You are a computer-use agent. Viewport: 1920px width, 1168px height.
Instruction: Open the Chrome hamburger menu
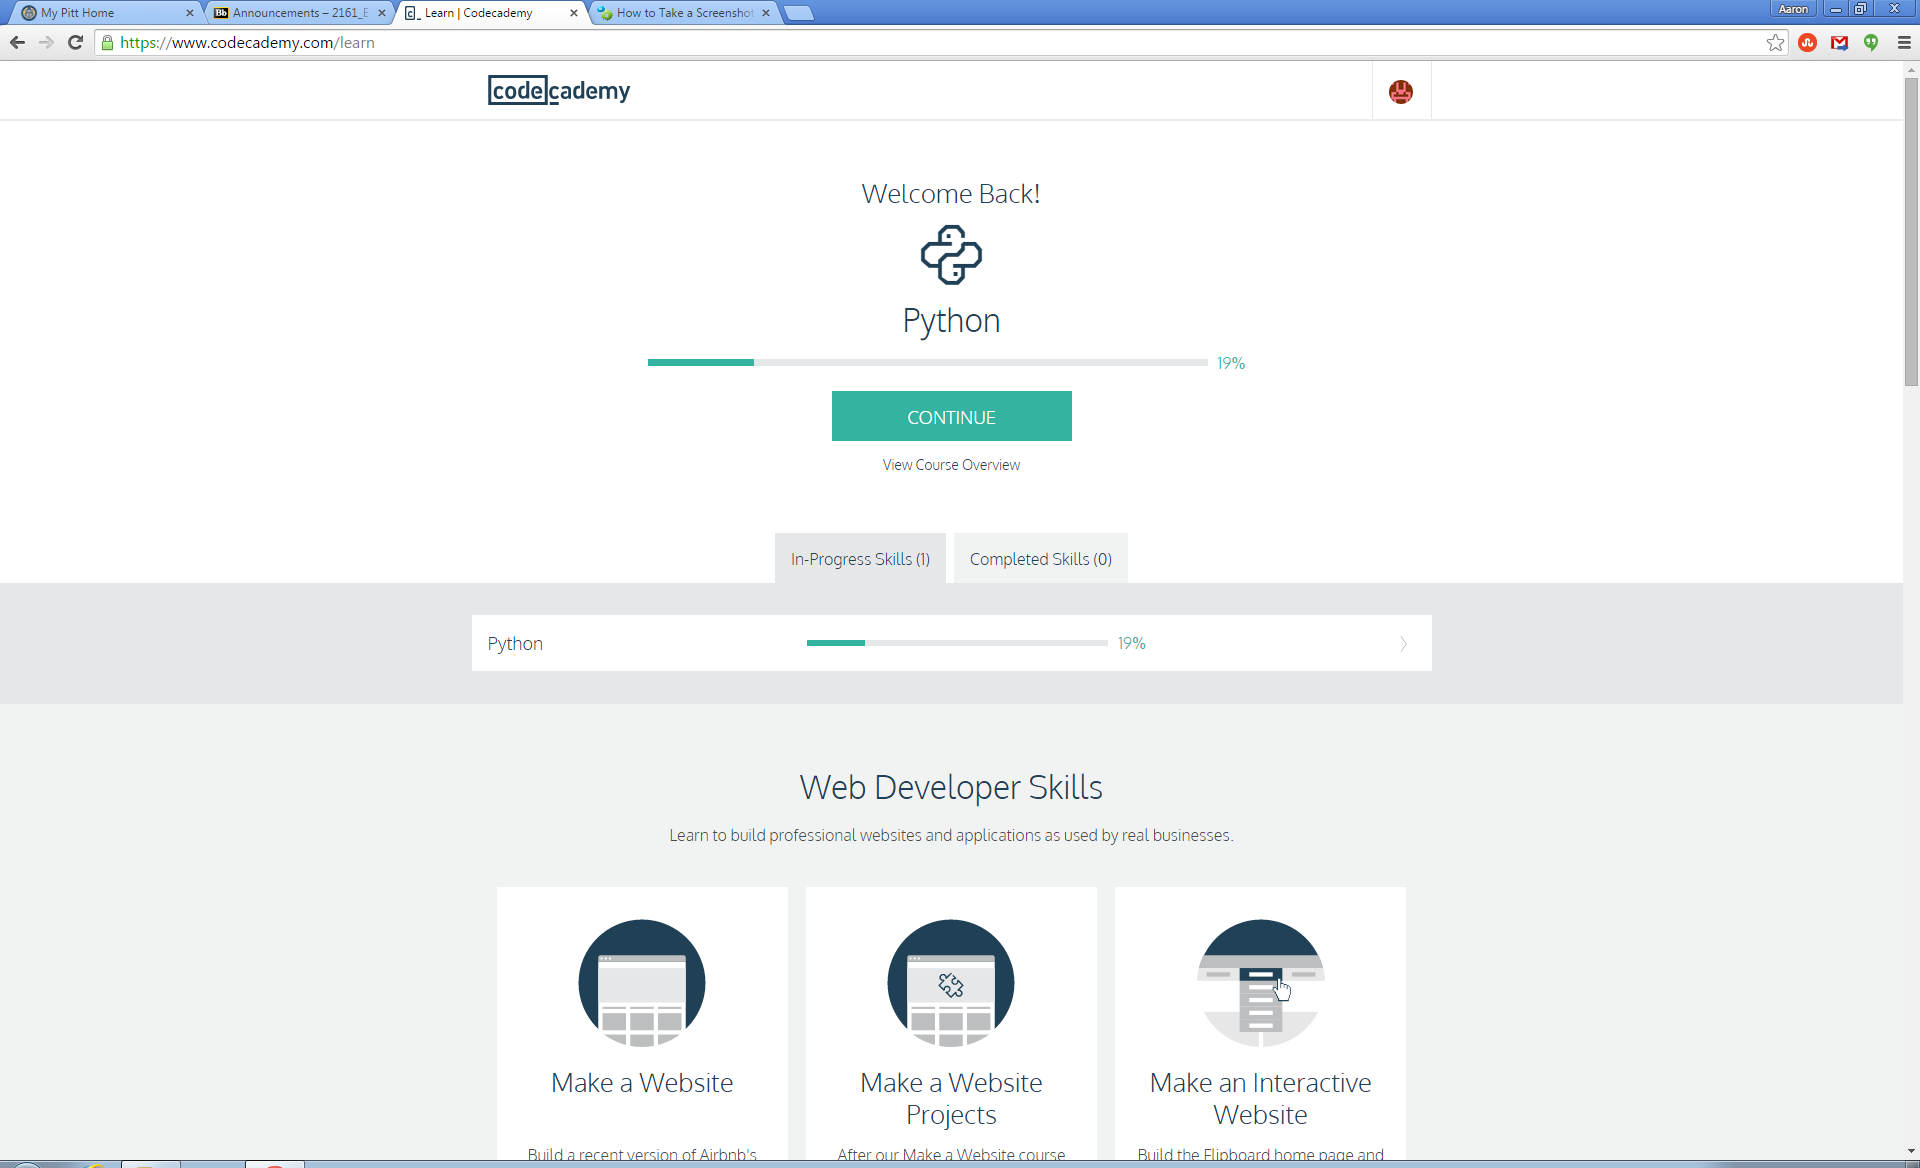(1904, 43)
